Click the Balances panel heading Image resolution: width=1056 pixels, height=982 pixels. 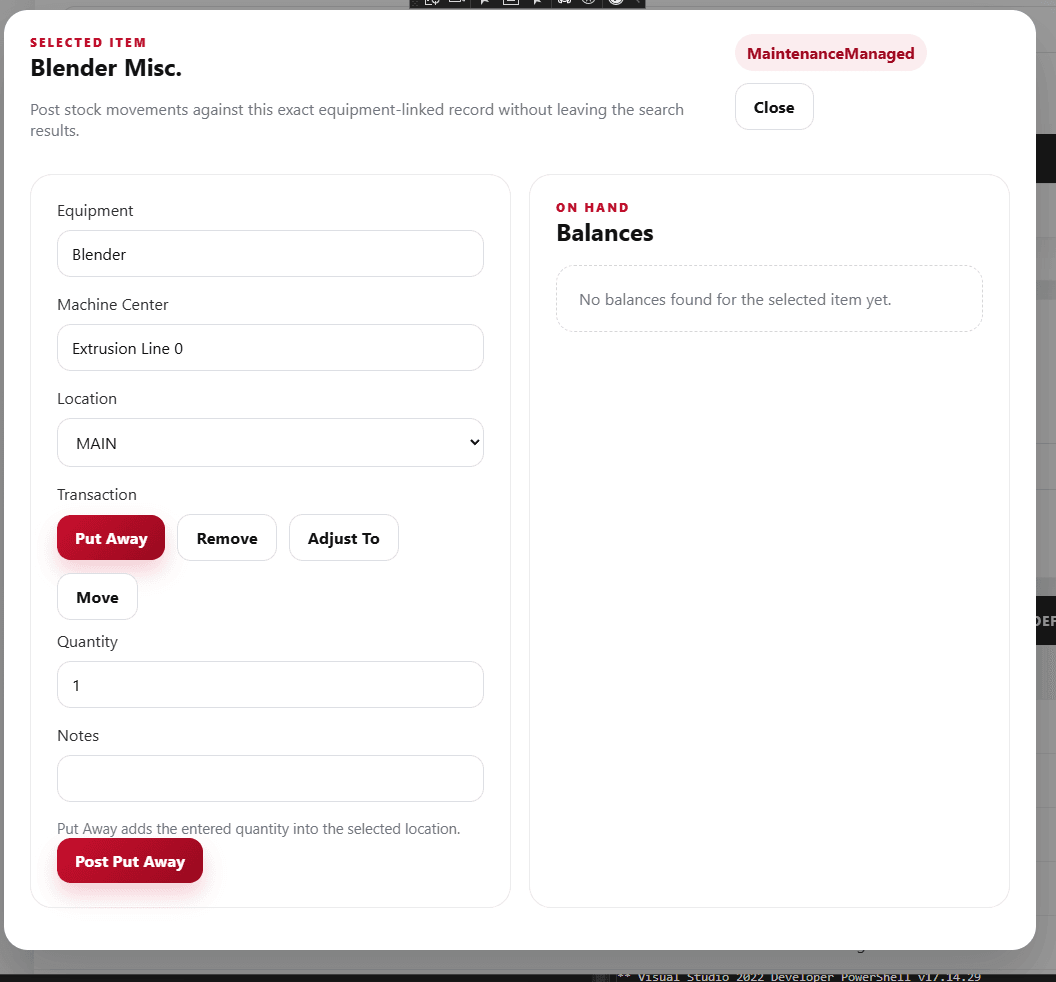tap(604, 233)
